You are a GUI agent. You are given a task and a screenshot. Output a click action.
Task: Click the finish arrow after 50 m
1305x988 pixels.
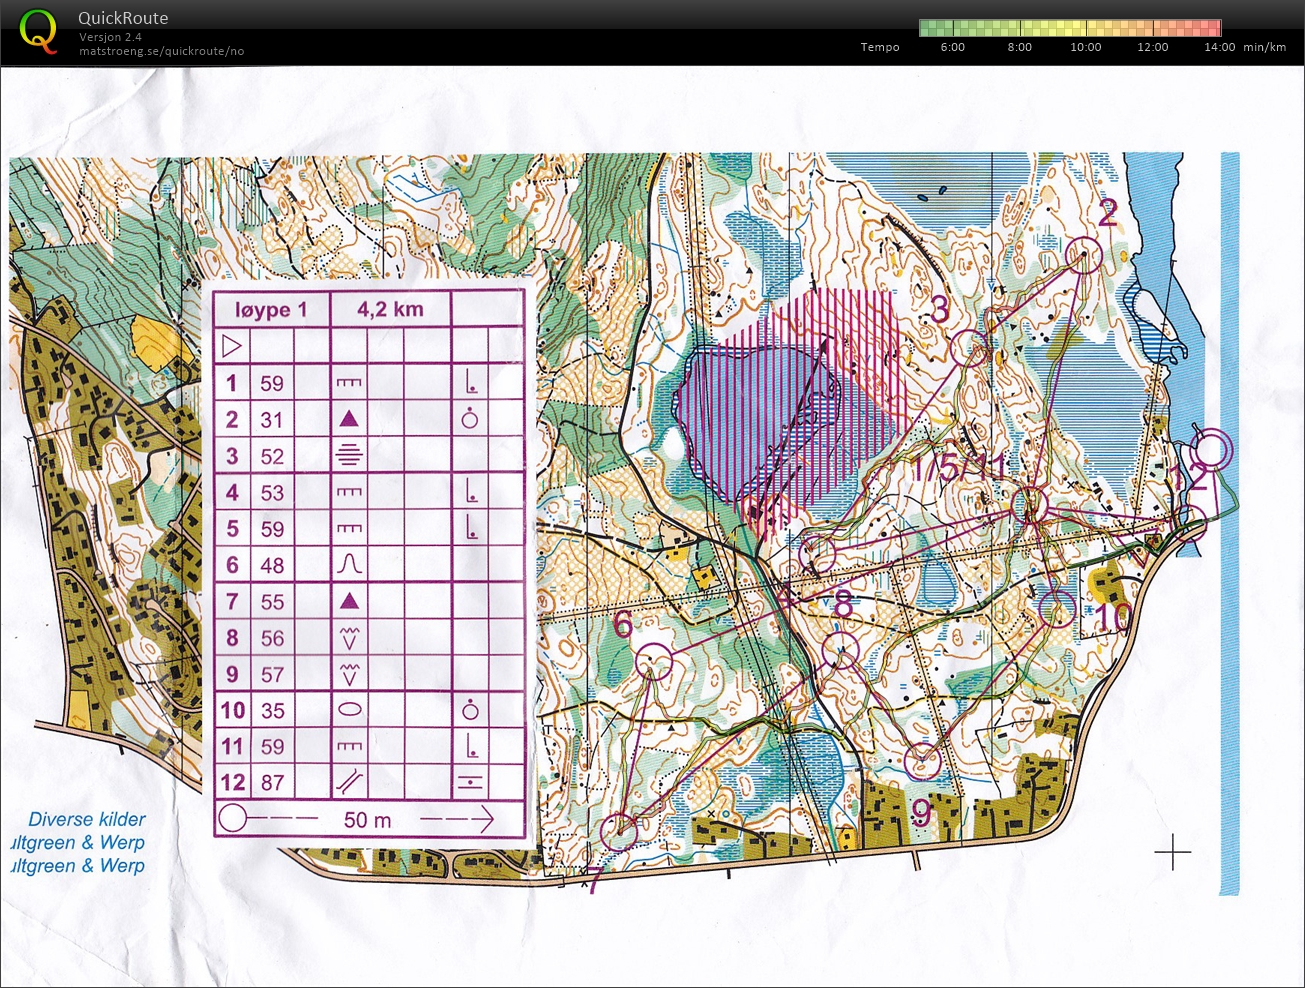click(x=458, y=820)
